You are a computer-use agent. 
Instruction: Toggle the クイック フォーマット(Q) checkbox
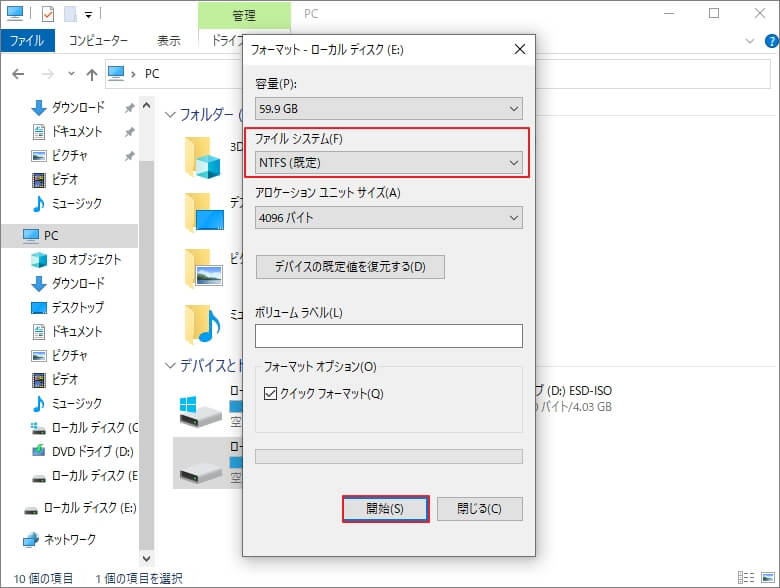270,393
